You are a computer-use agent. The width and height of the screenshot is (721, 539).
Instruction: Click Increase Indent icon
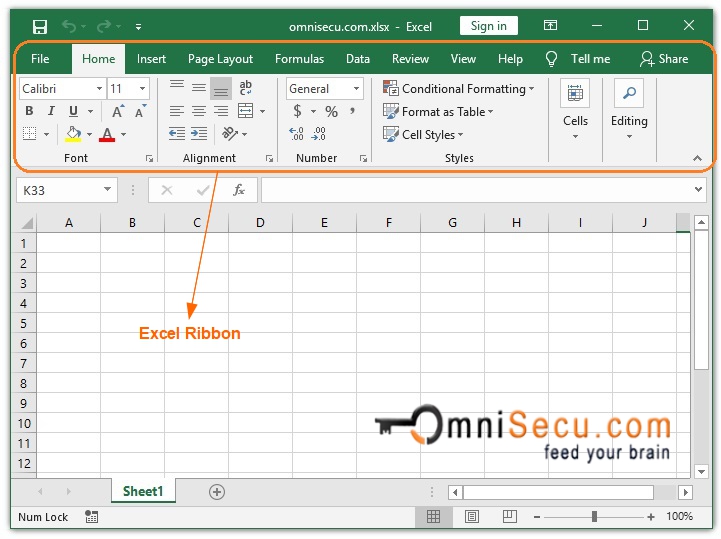click(x=199, y=134)
